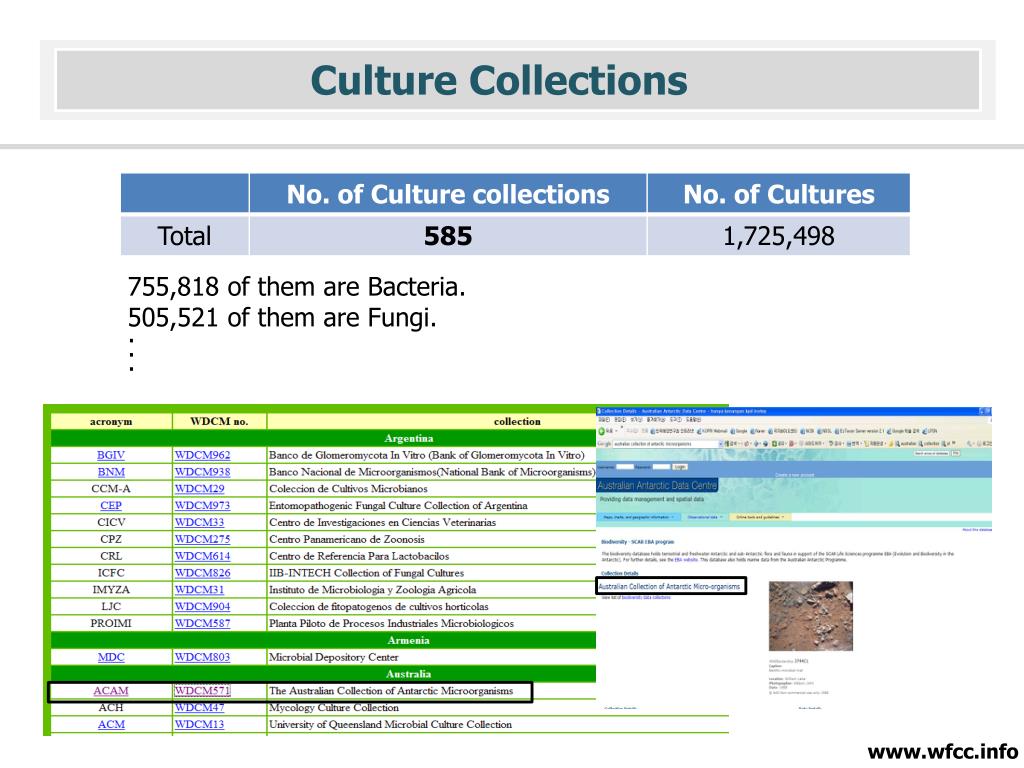Follow the WDCM33 link
Image resolution: width=1024 pixels, height=768 pixels.
[199, 522]
